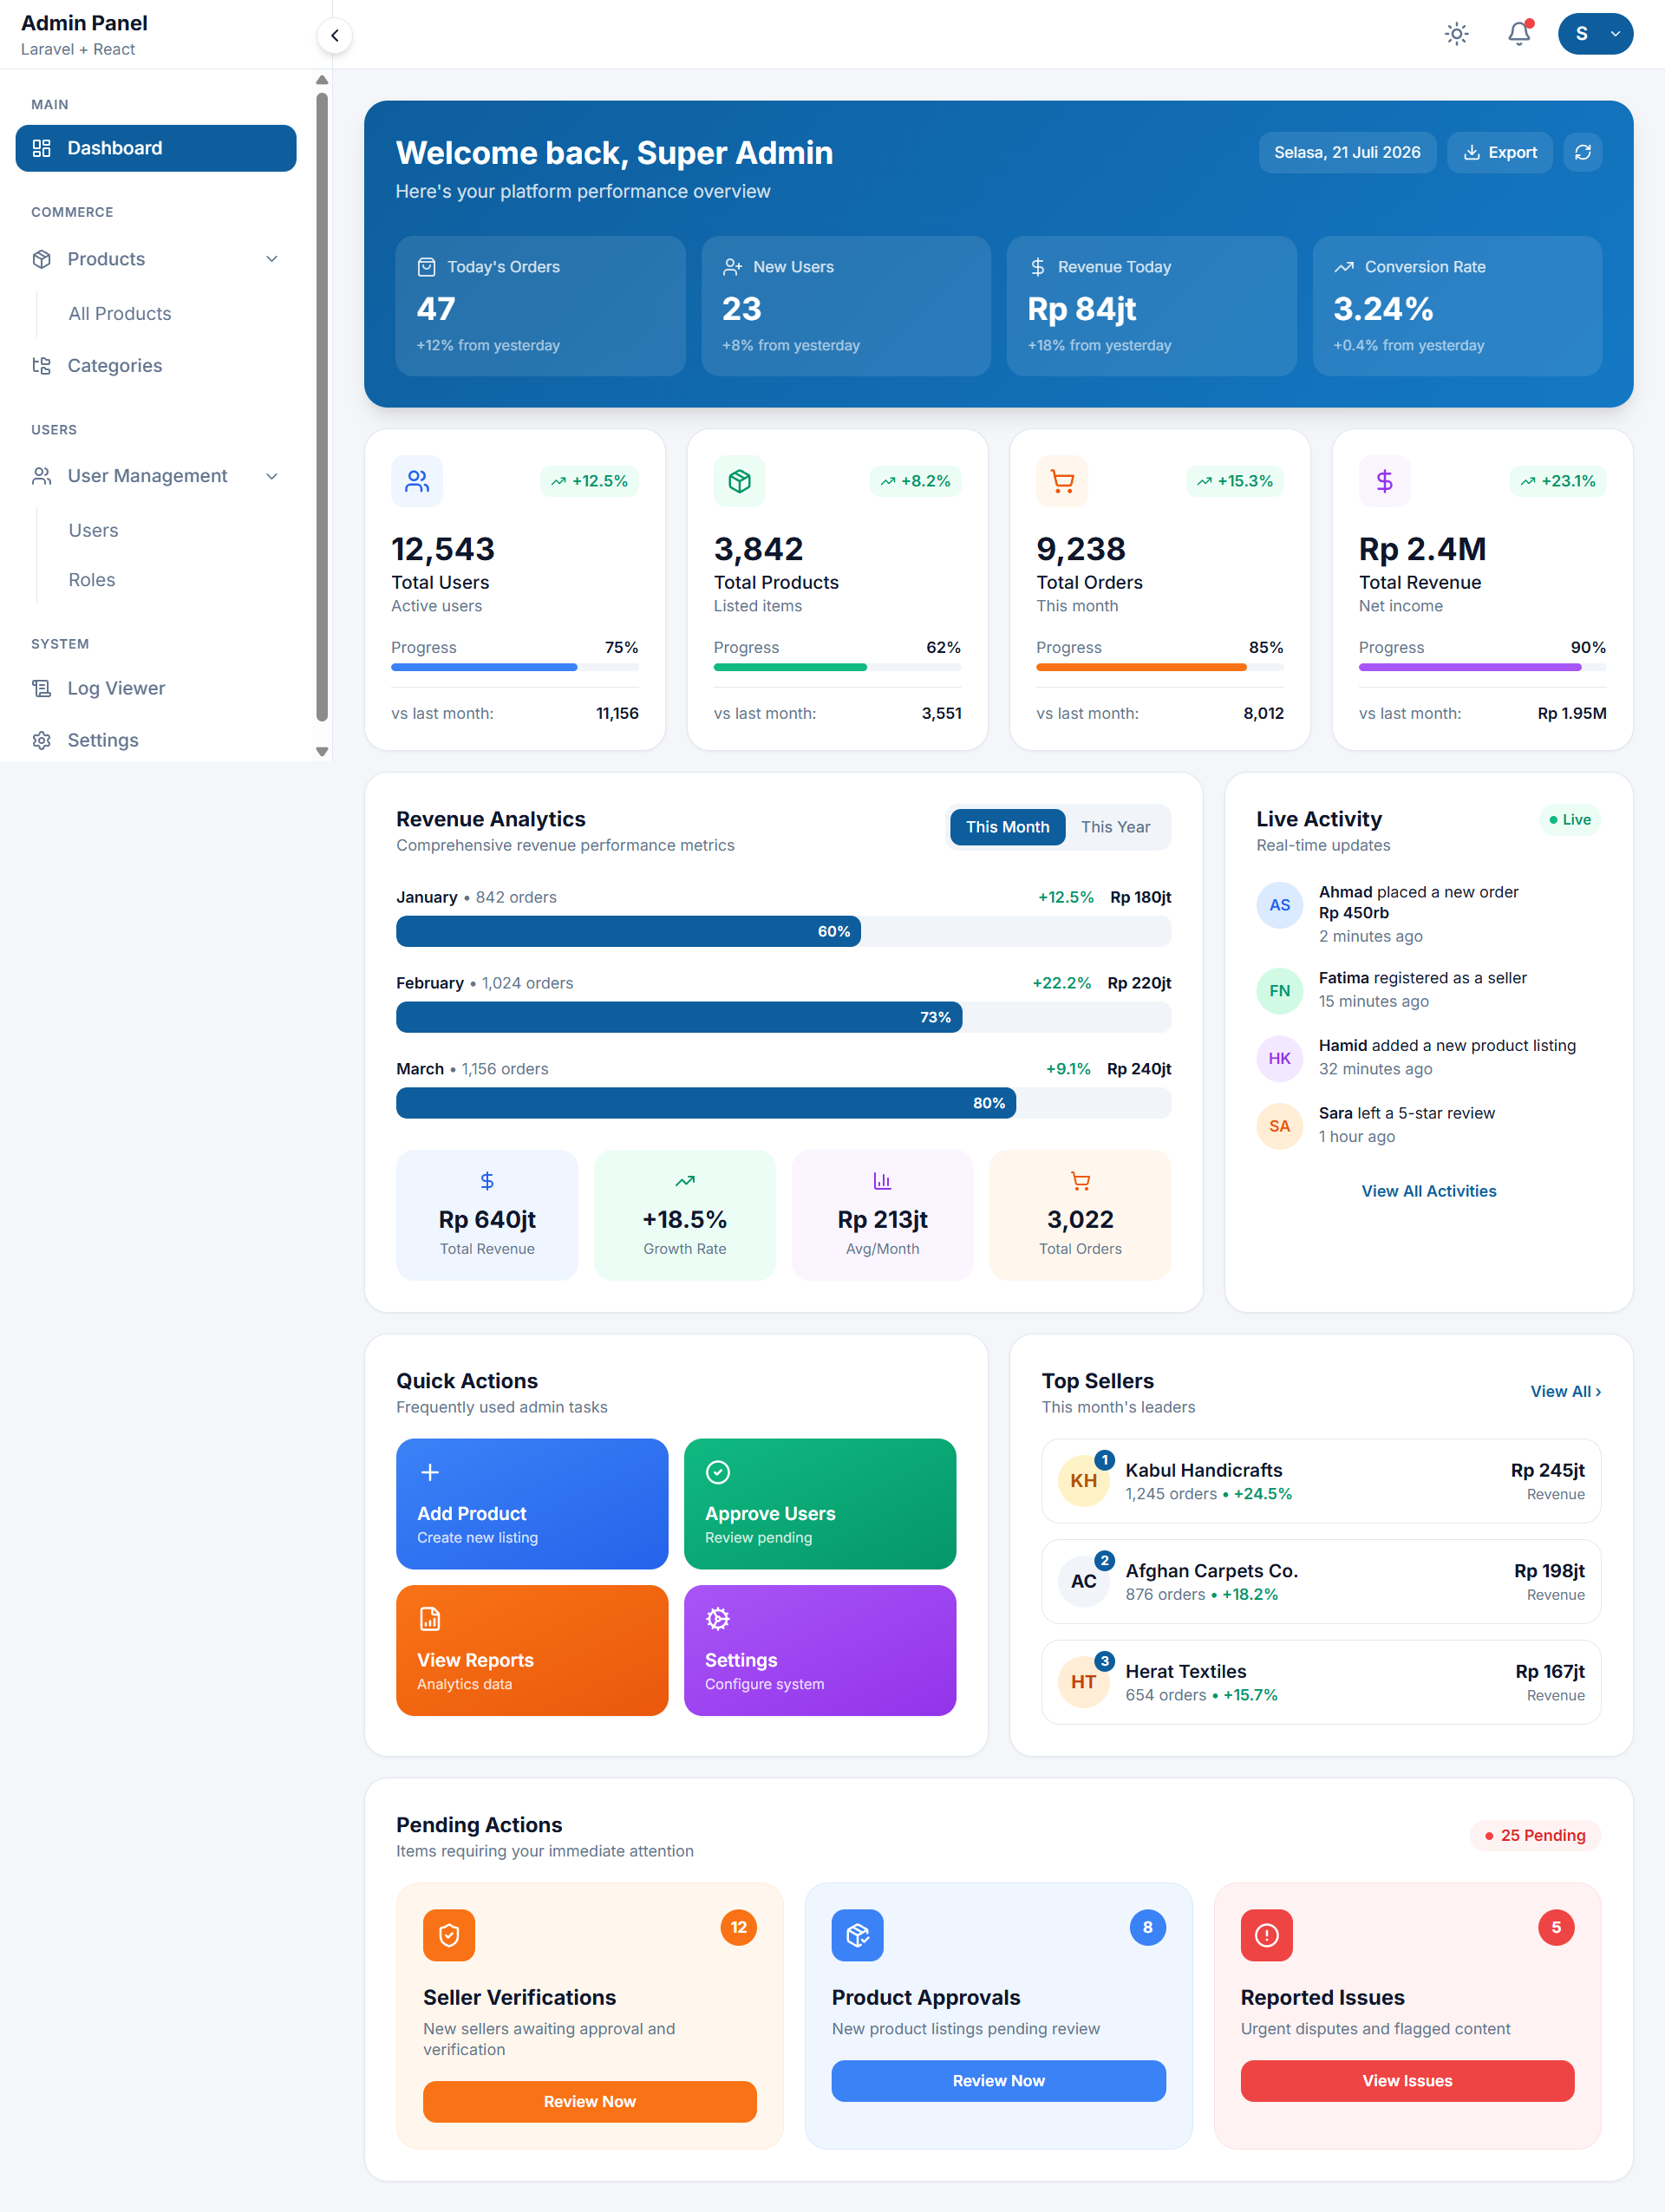This screenshot has height=2212, width=1665.
Task: Click the Seller Verifications shield icon
Action: click(x=449, y=1936)
